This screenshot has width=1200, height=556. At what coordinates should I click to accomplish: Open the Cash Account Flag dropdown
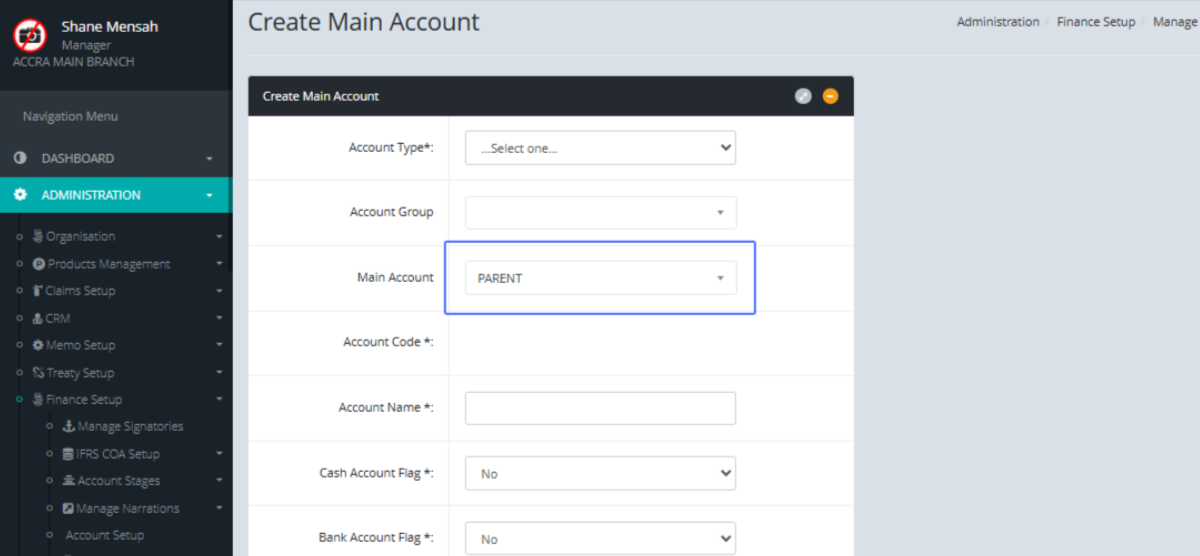coord(600,474)
